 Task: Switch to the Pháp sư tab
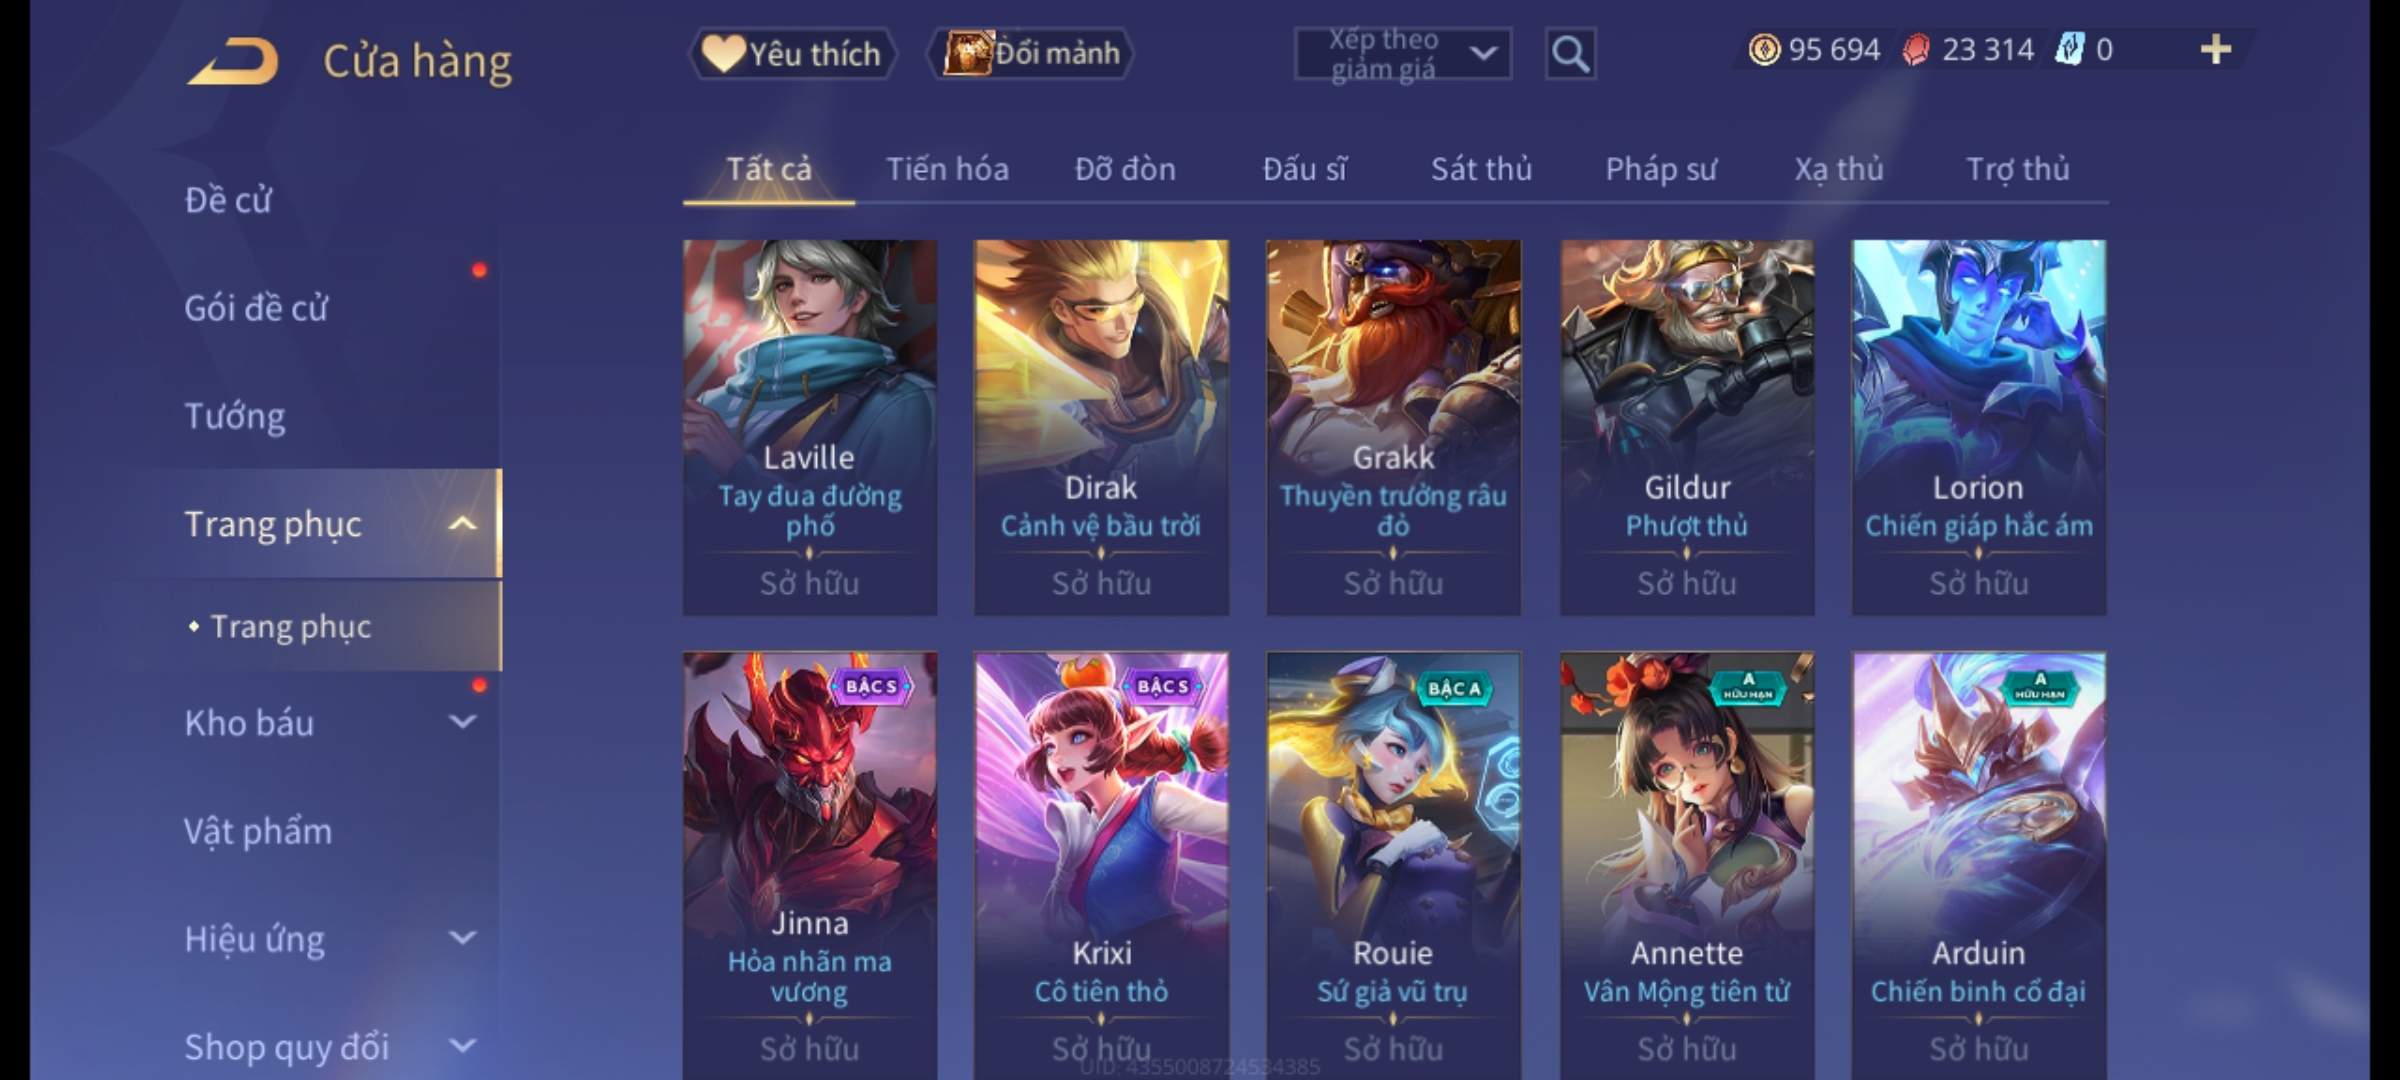click(x=1661, y=169)
